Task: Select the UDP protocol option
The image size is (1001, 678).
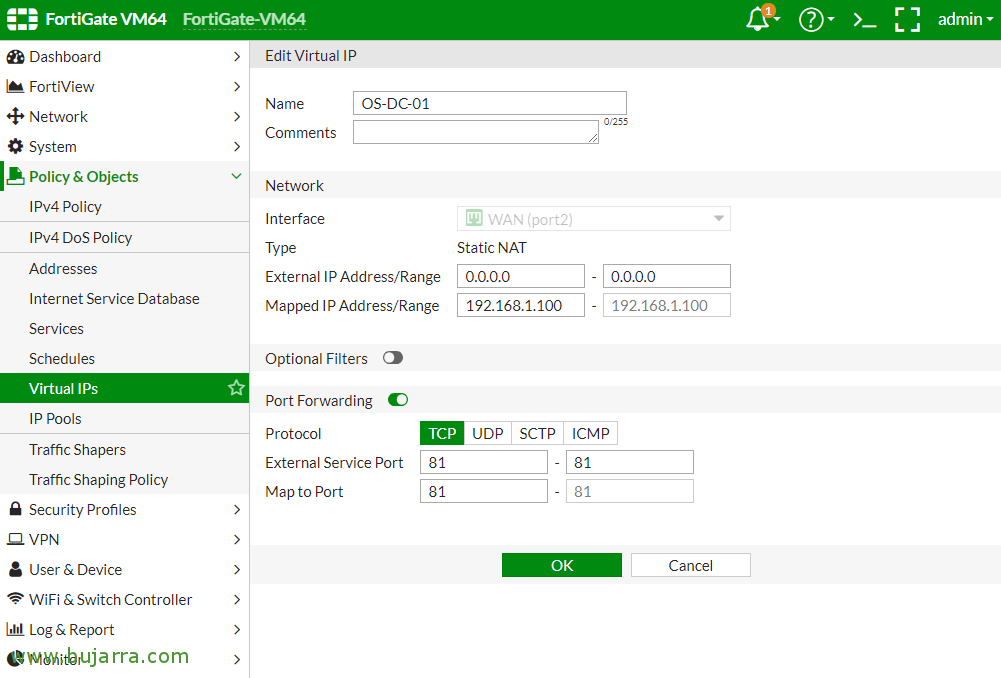Action: pyautogui.click(x=488, y=433)
